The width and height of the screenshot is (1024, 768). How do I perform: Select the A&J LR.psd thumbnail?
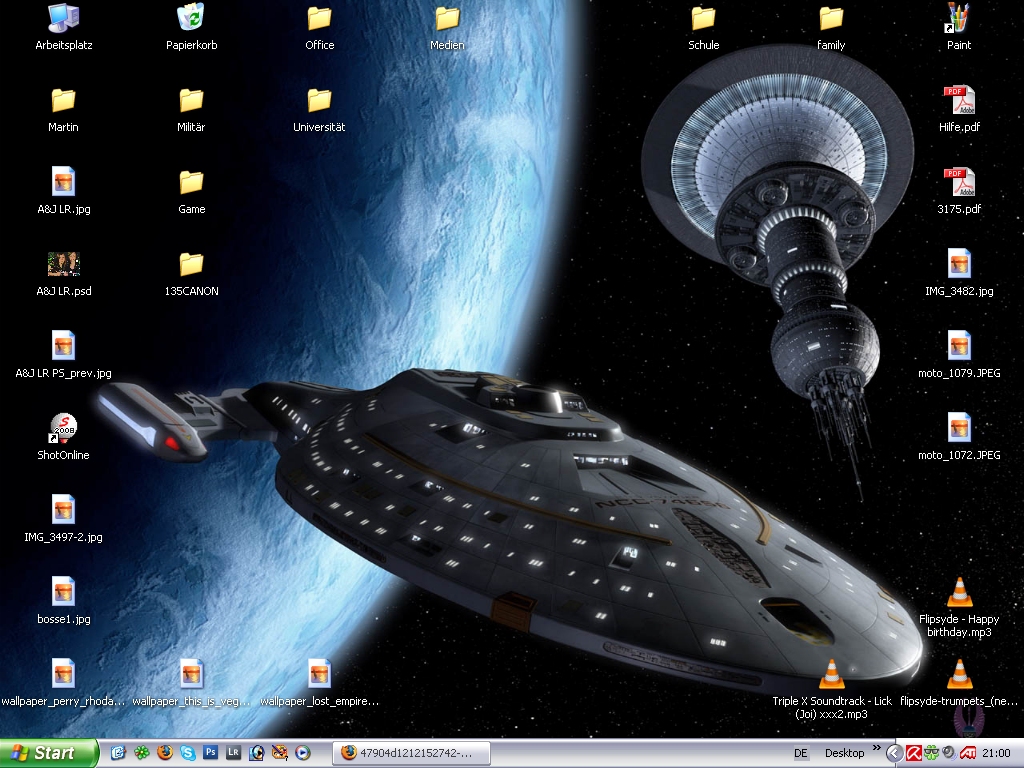click(64, 265)
